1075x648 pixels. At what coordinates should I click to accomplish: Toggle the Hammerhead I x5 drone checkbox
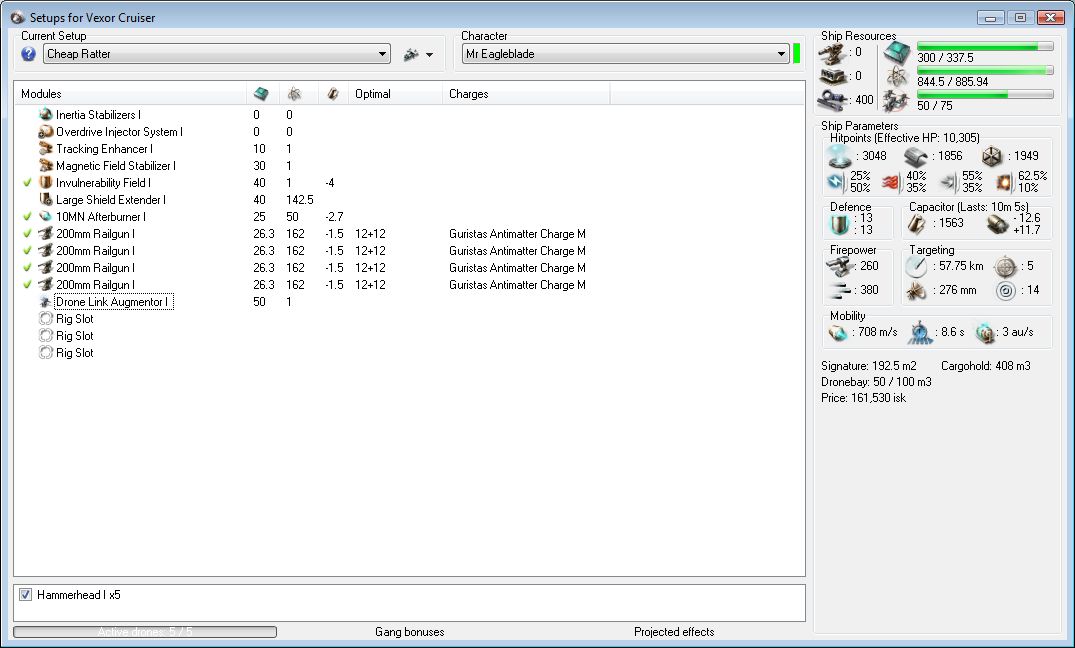click(25, 595)
